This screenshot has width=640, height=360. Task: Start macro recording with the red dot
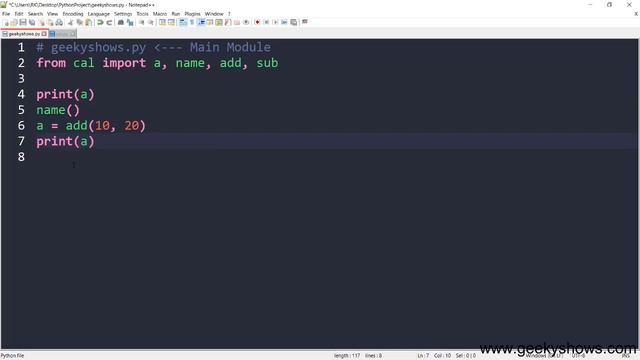click(258, 22)
